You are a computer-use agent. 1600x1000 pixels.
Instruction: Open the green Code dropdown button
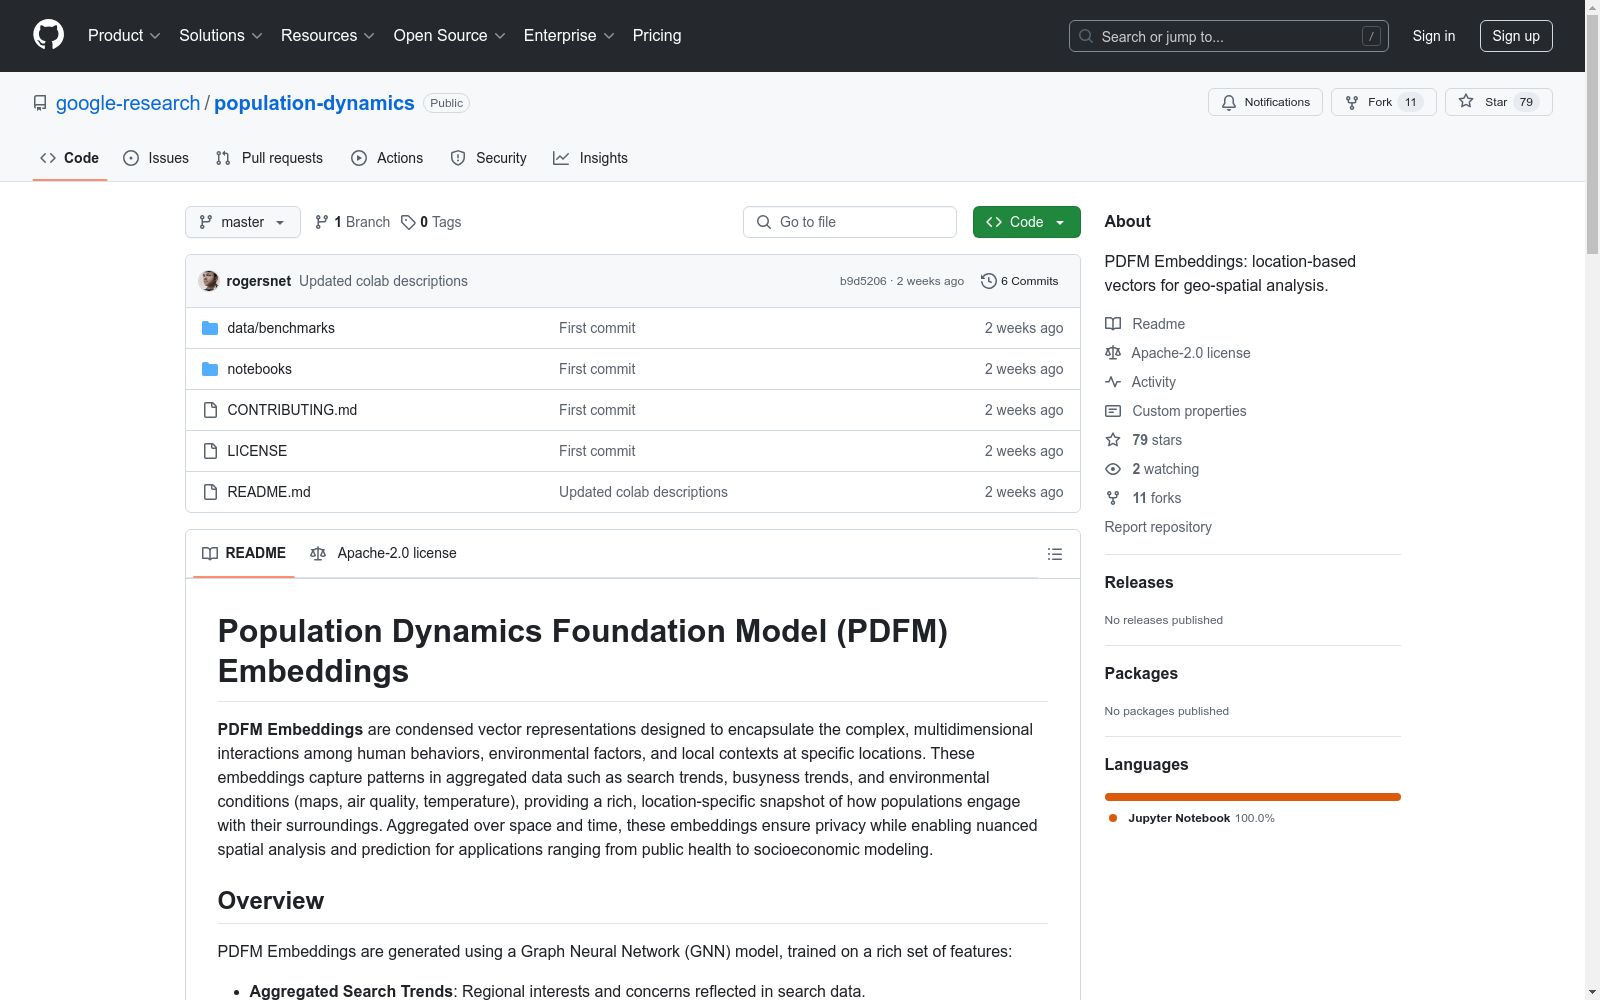(1027, 222)
